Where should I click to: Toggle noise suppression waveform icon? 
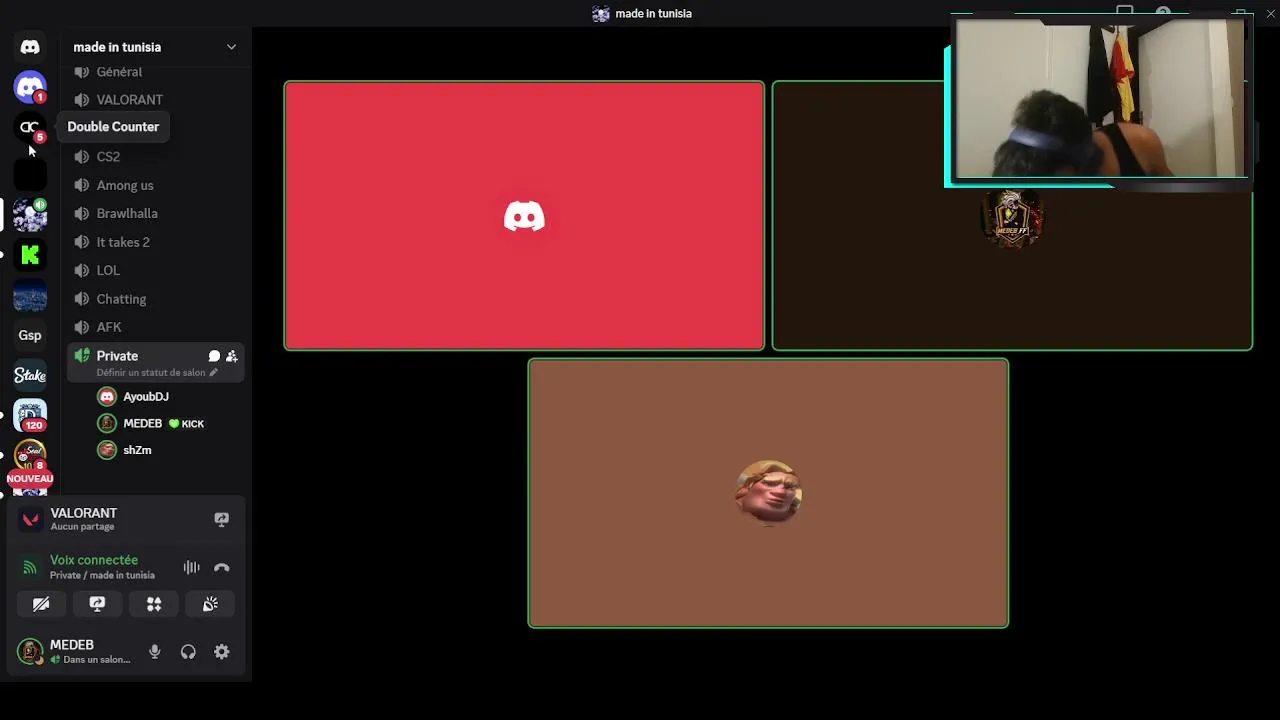click(192, 568)
